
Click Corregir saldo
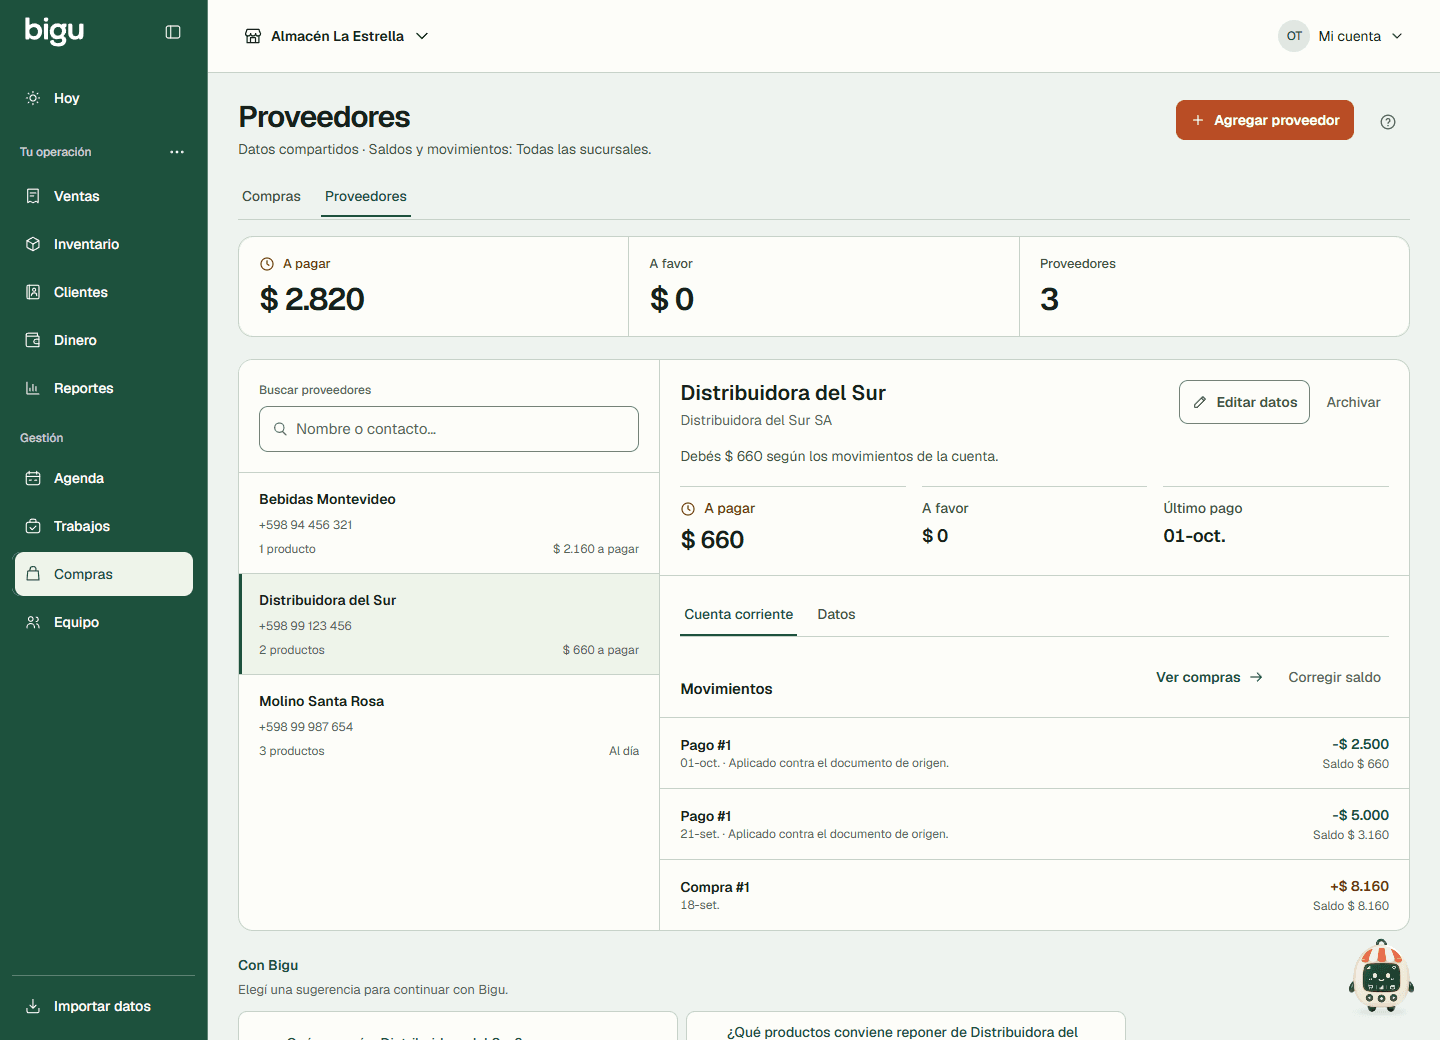(x=1334, y=677)
